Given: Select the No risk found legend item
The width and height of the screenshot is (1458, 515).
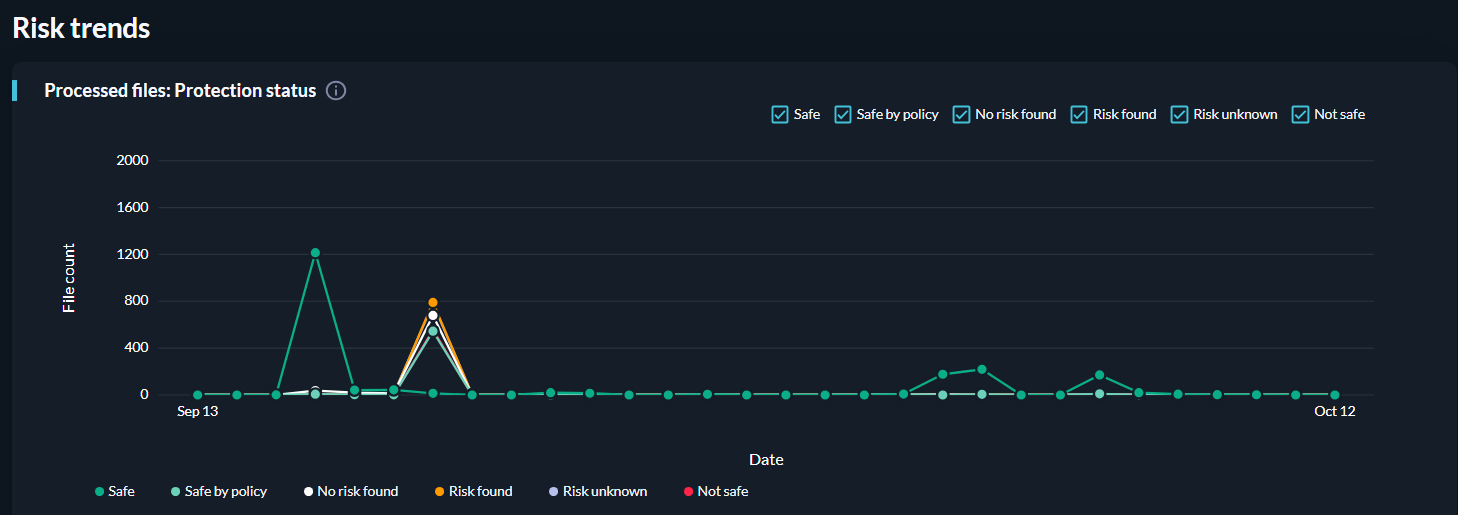Looking at the screenshot, I should [x=350, y=492].
